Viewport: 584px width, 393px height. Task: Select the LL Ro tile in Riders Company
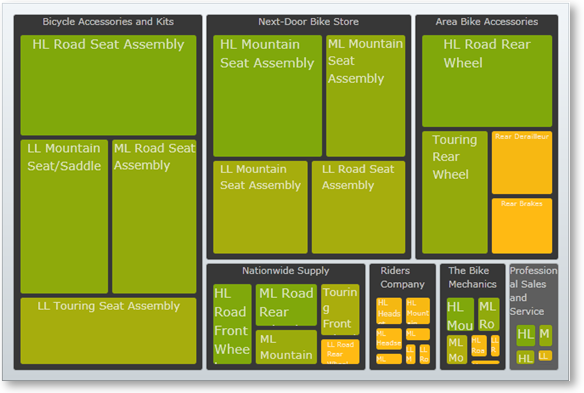click(x=424, y=354)
